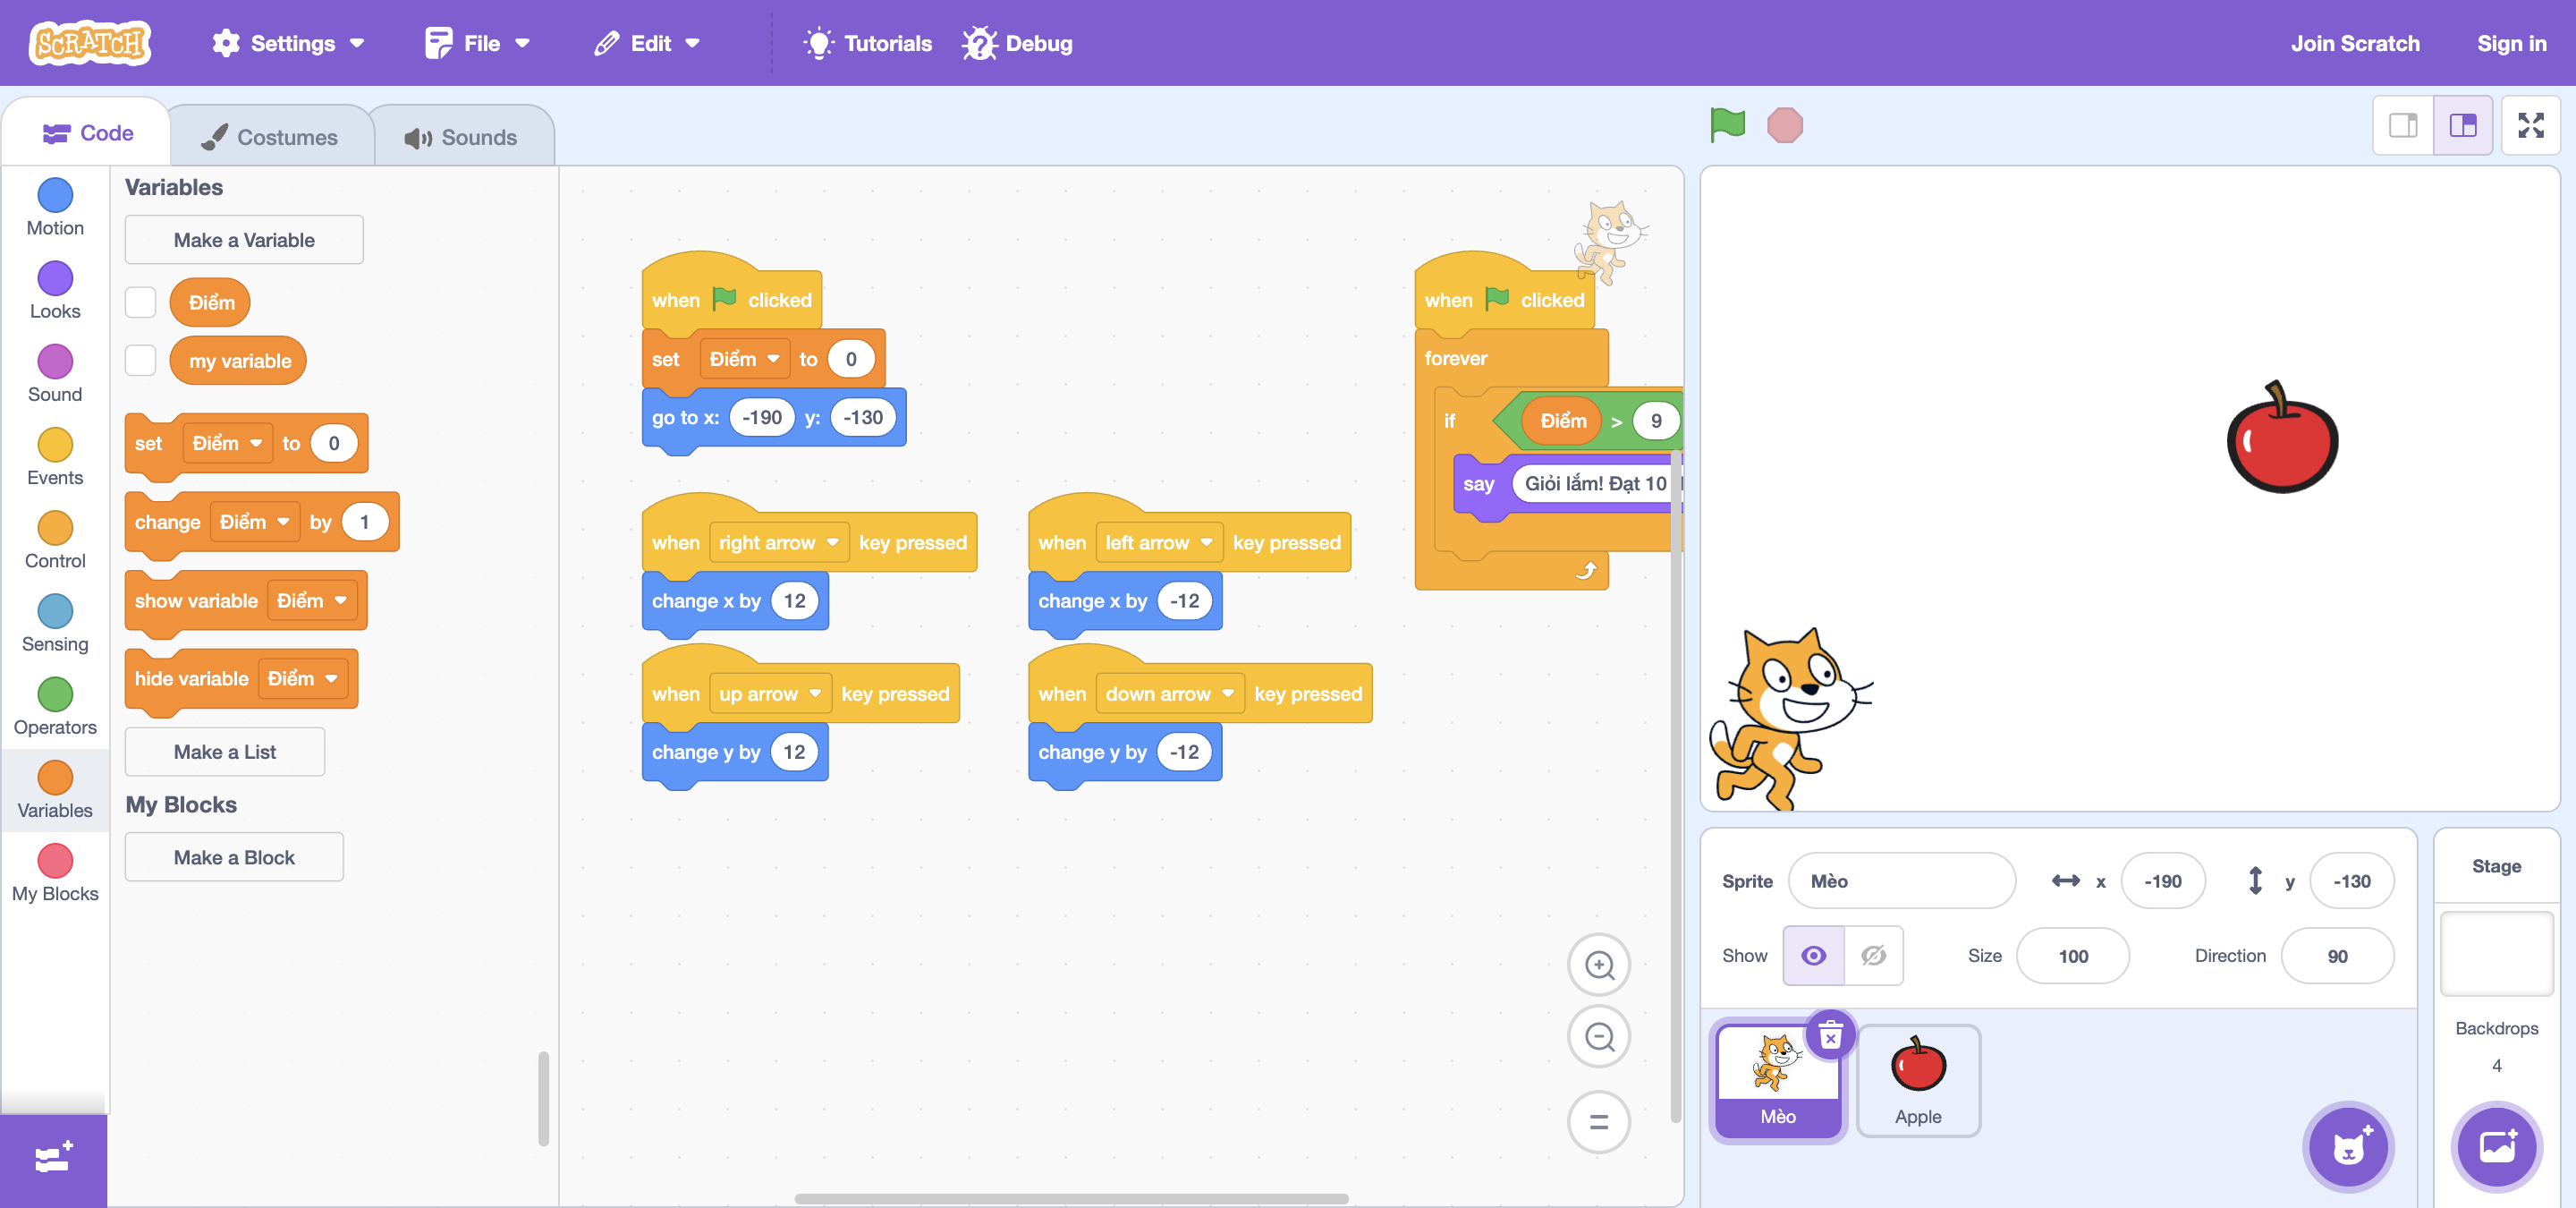Reset workspace zoom to default
This screenshot has height=1208, width=2576.
(1599, 1122)
